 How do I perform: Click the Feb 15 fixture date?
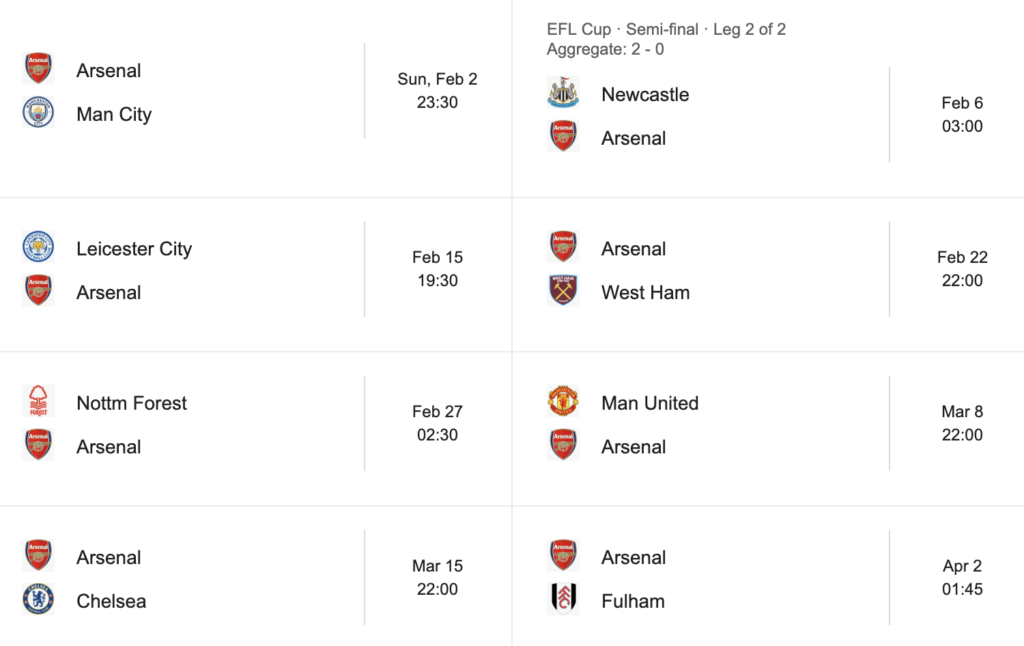(437, 257)
